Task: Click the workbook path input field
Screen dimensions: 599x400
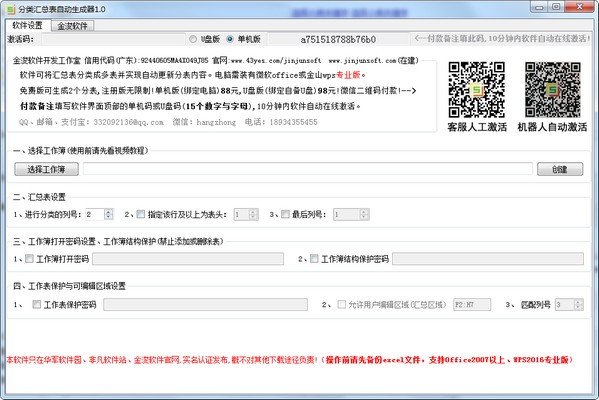Action: click(x=308, y=169)
